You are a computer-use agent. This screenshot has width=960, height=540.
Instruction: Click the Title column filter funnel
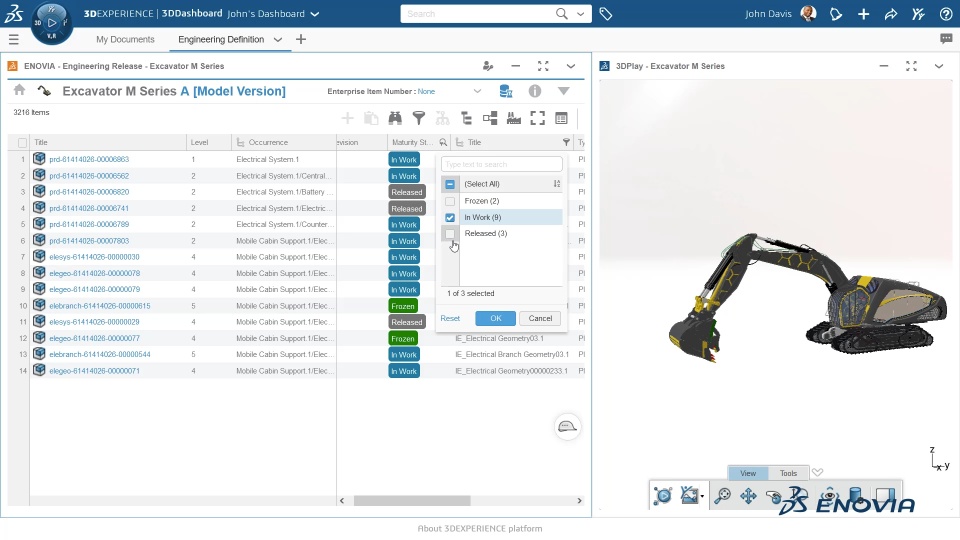pyautogui.click(x=566, y=143)
